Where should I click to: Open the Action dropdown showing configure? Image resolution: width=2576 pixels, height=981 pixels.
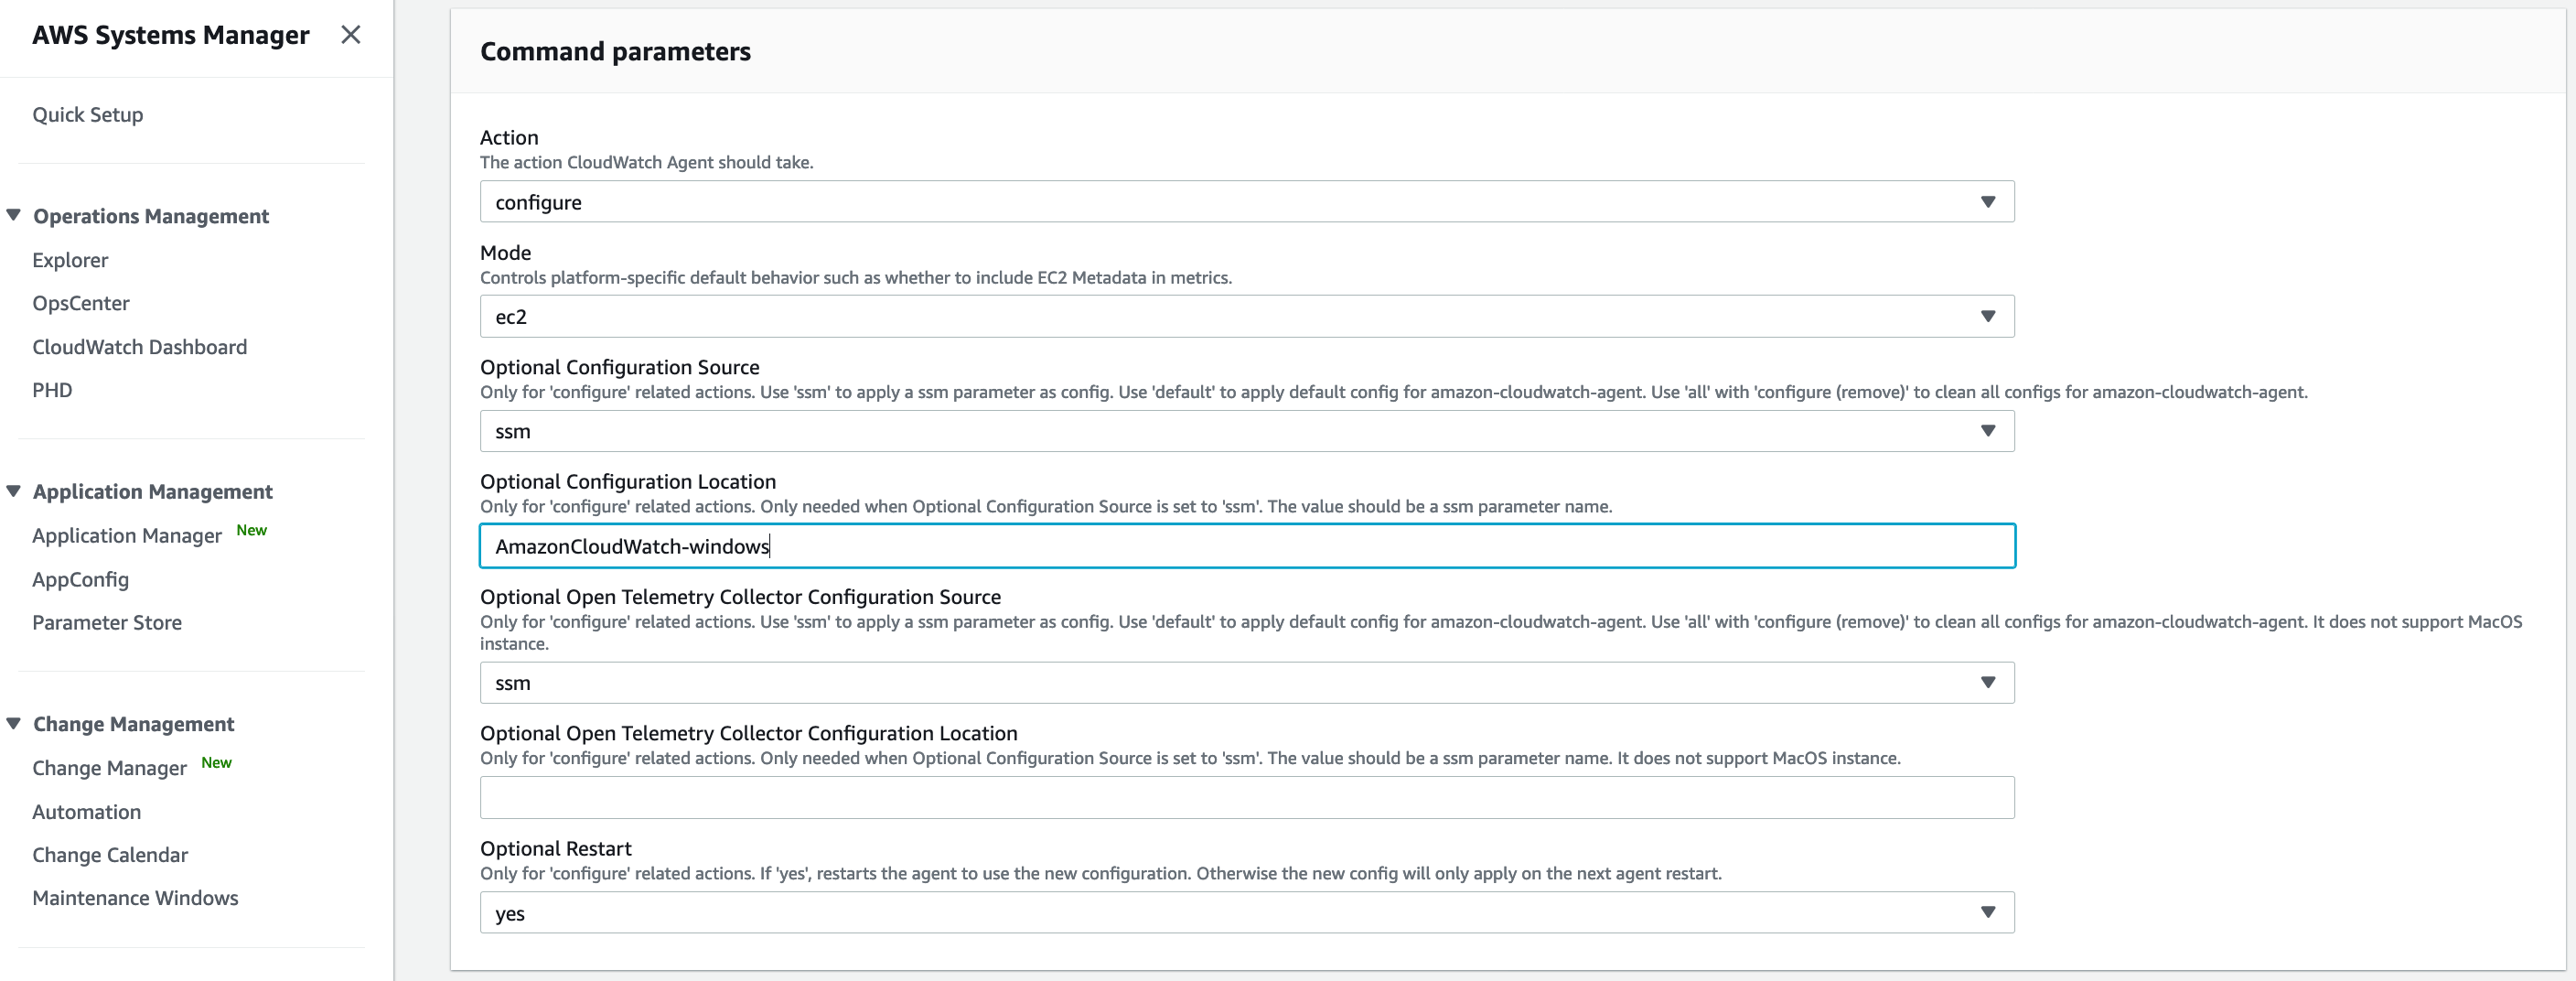[1246, 202]
